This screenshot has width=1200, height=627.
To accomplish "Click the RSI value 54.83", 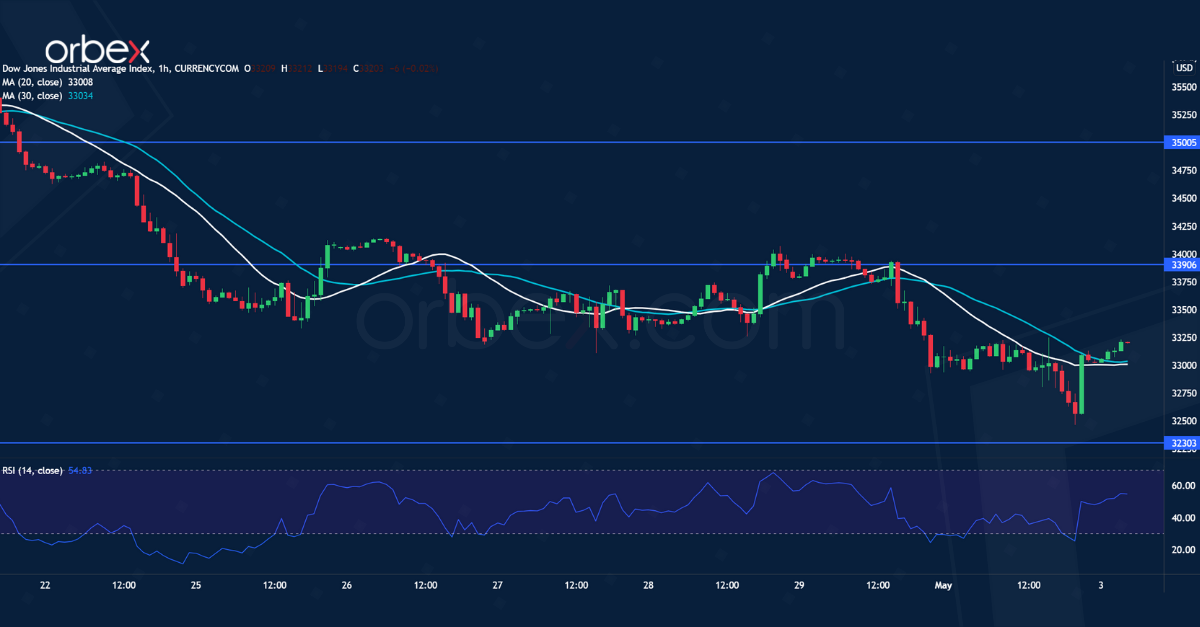I will point(80,498).
